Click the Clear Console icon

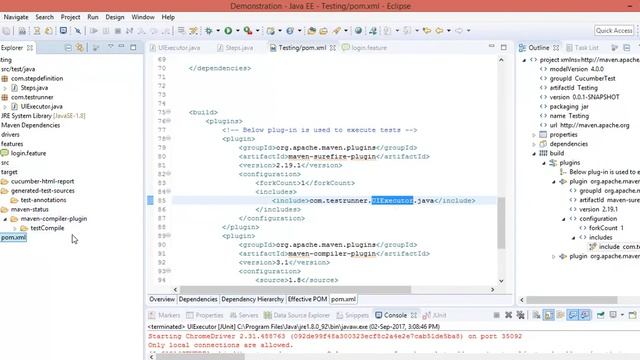(536, 315)
